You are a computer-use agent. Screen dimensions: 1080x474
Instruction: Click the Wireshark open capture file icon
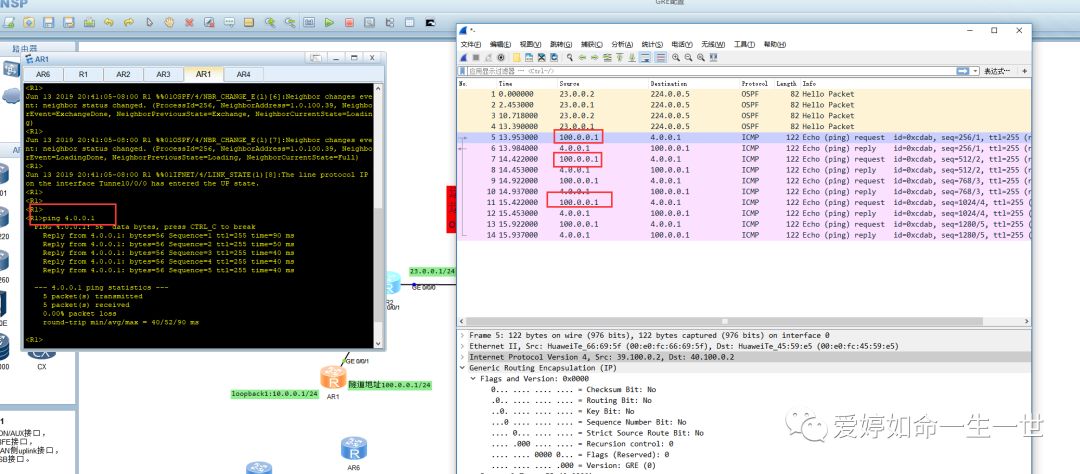(x=516, y=57)
